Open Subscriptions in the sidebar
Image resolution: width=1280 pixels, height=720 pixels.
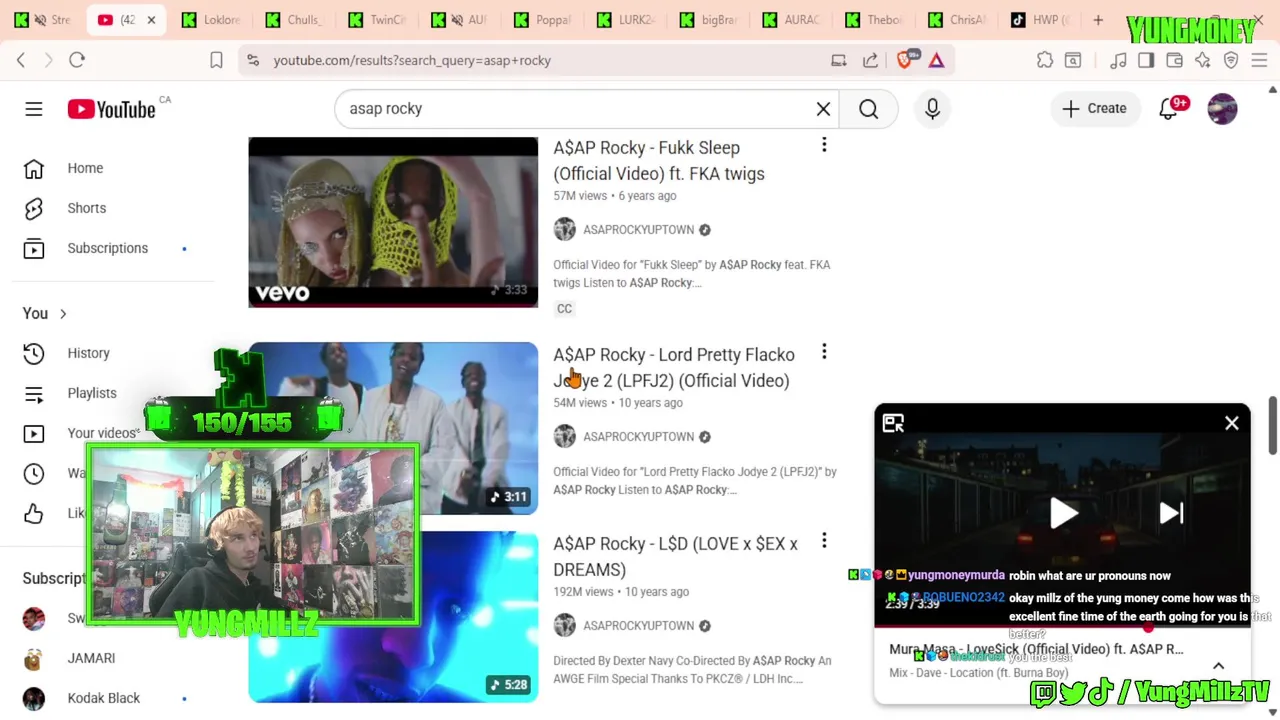pos(108,248)
